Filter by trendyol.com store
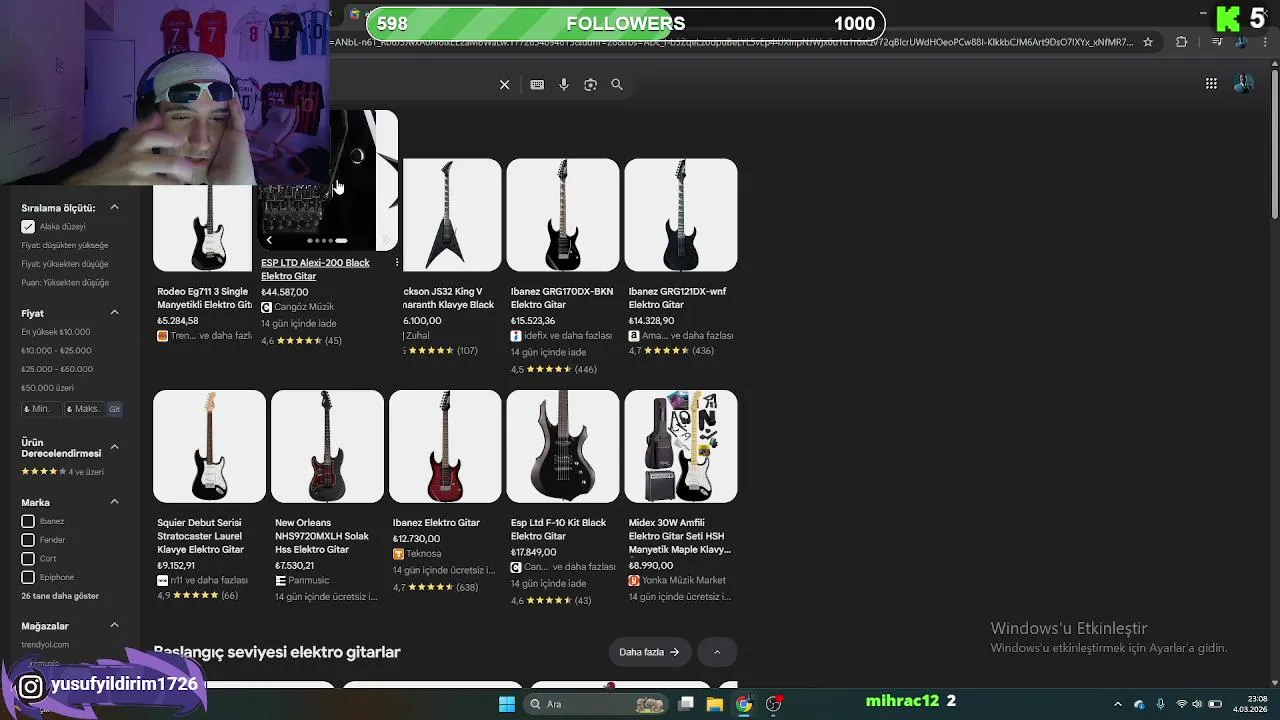 (x=45, y=645)
